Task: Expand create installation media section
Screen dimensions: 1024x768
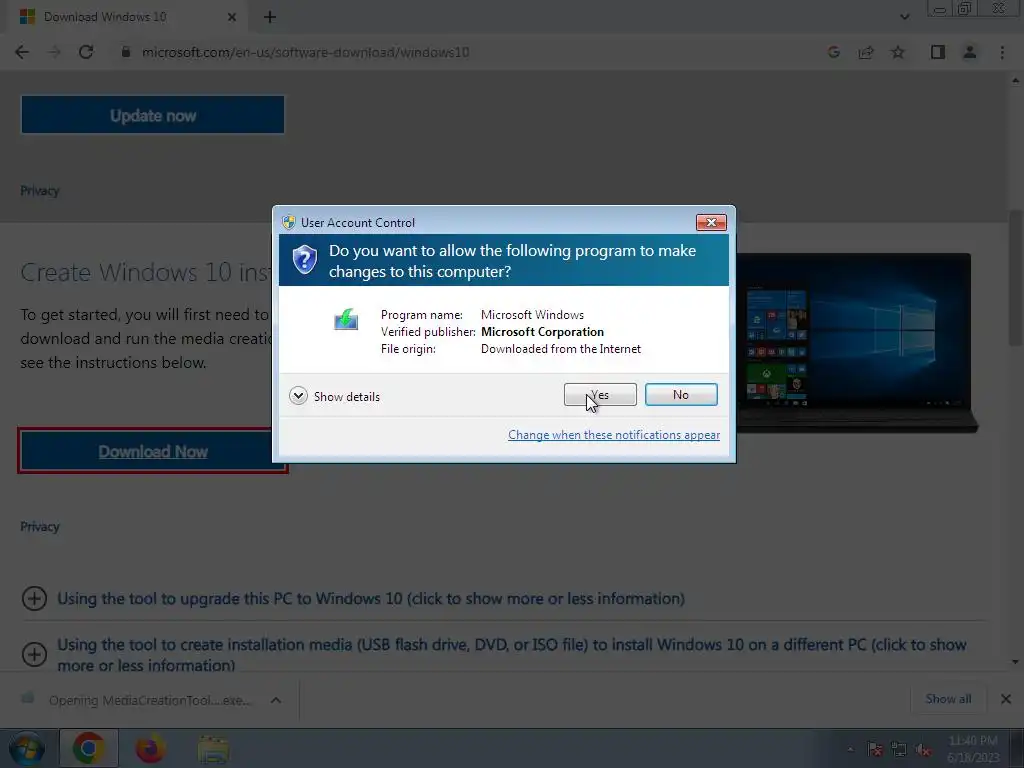Action: pyautogui.click(x=34, y=654)
